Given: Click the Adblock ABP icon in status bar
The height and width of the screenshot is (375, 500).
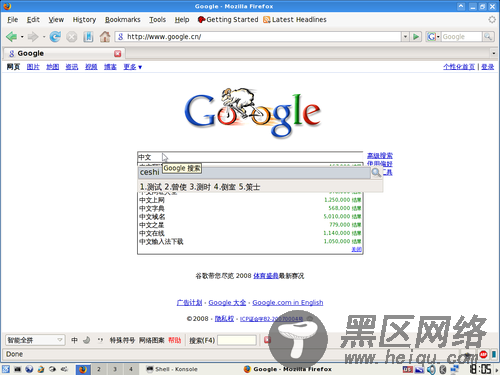Looking at the screenshot, I should click(483, 354).
